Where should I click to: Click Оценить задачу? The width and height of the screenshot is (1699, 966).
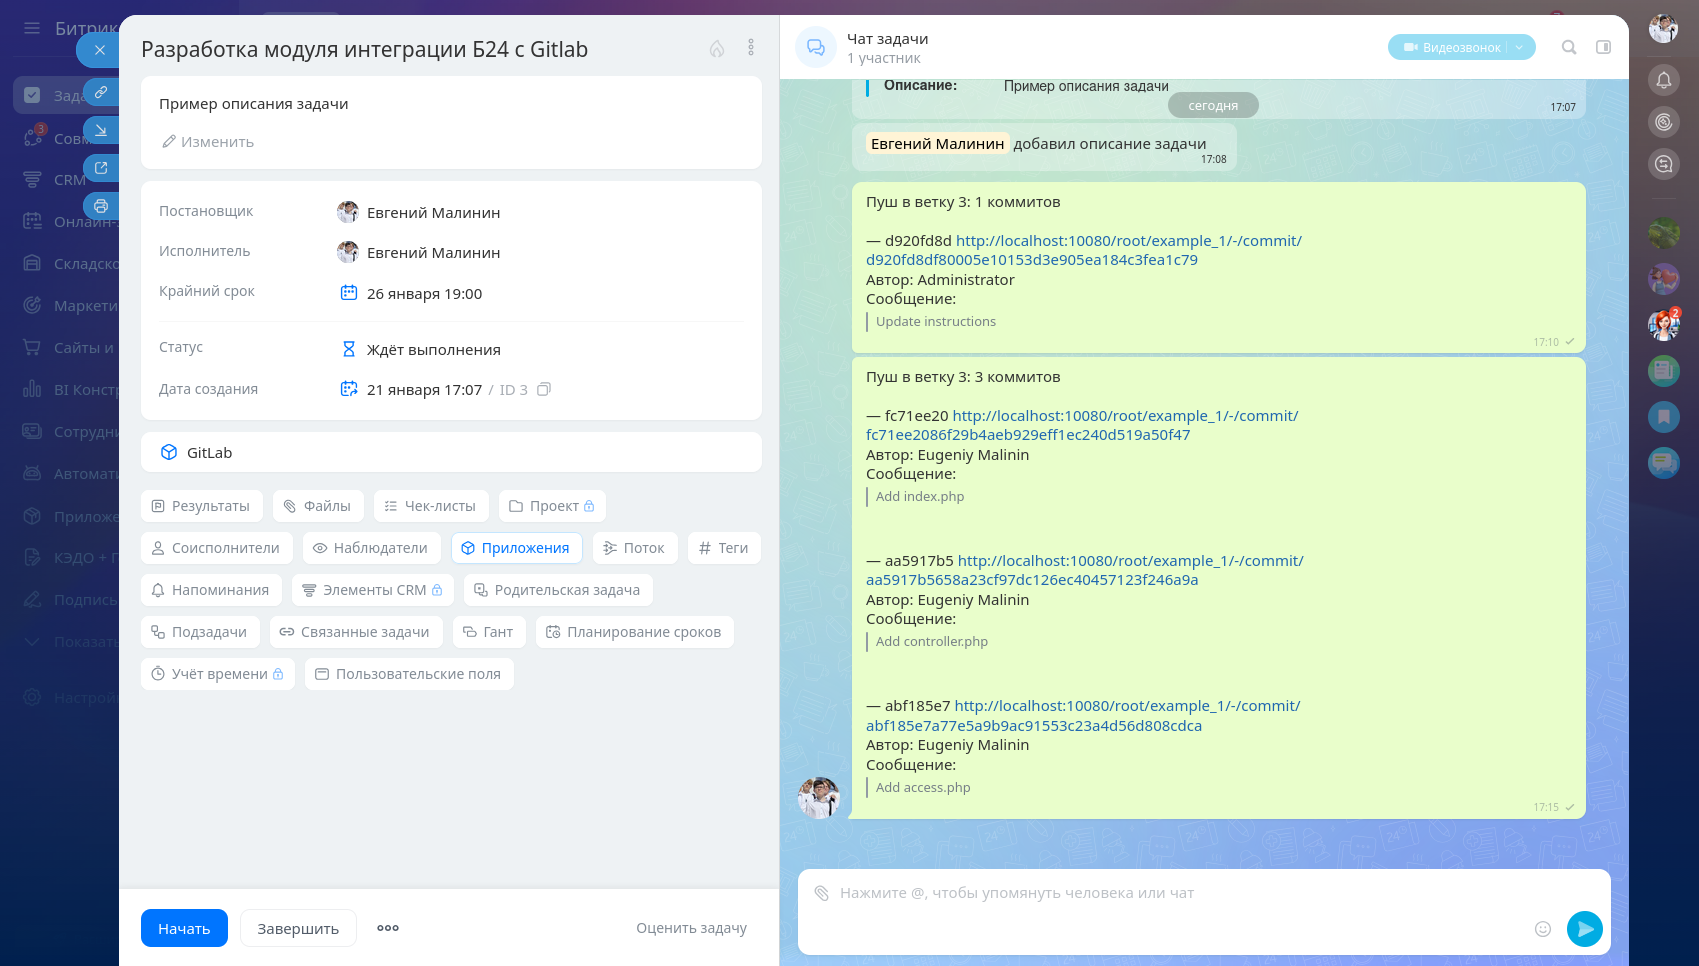click(692, 928)
